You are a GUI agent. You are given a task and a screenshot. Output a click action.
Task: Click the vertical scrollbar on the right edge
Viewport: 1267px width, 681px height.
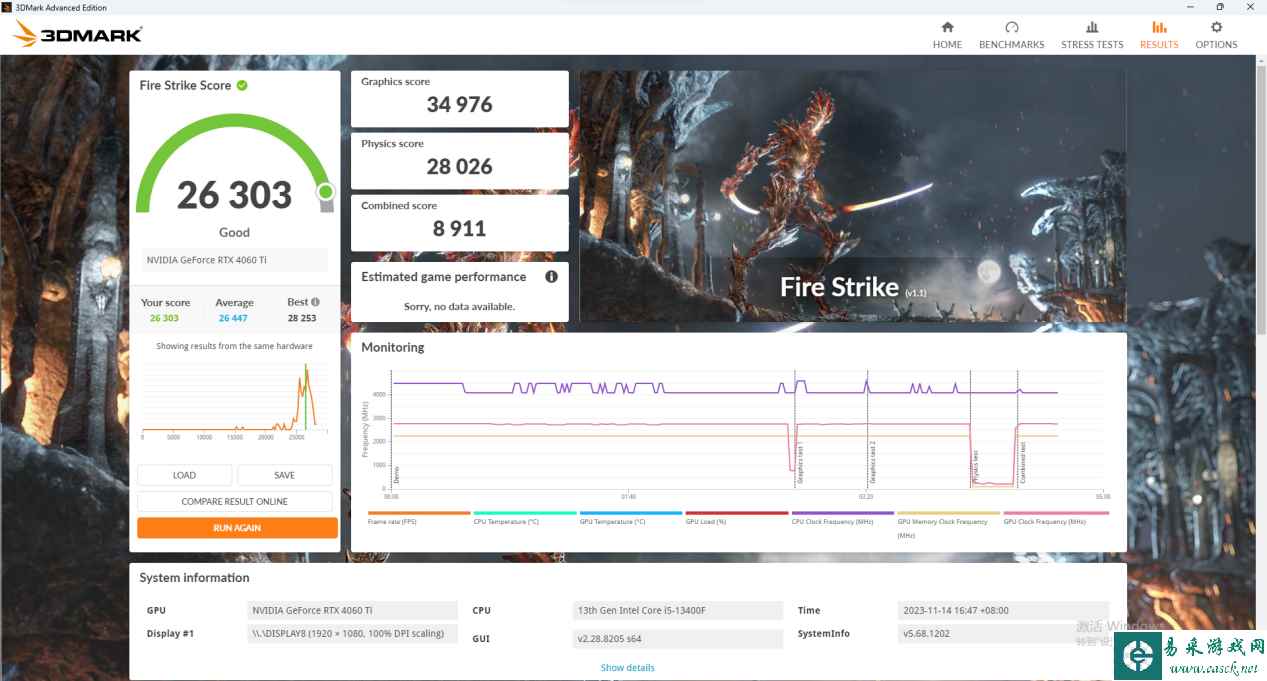(x=1261, y=200)
